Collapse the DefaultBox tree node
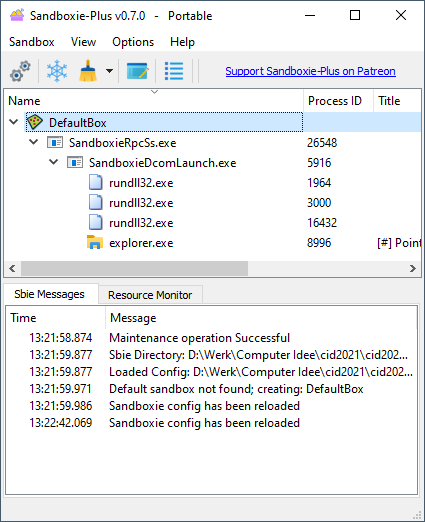 (x=14, y=122)
